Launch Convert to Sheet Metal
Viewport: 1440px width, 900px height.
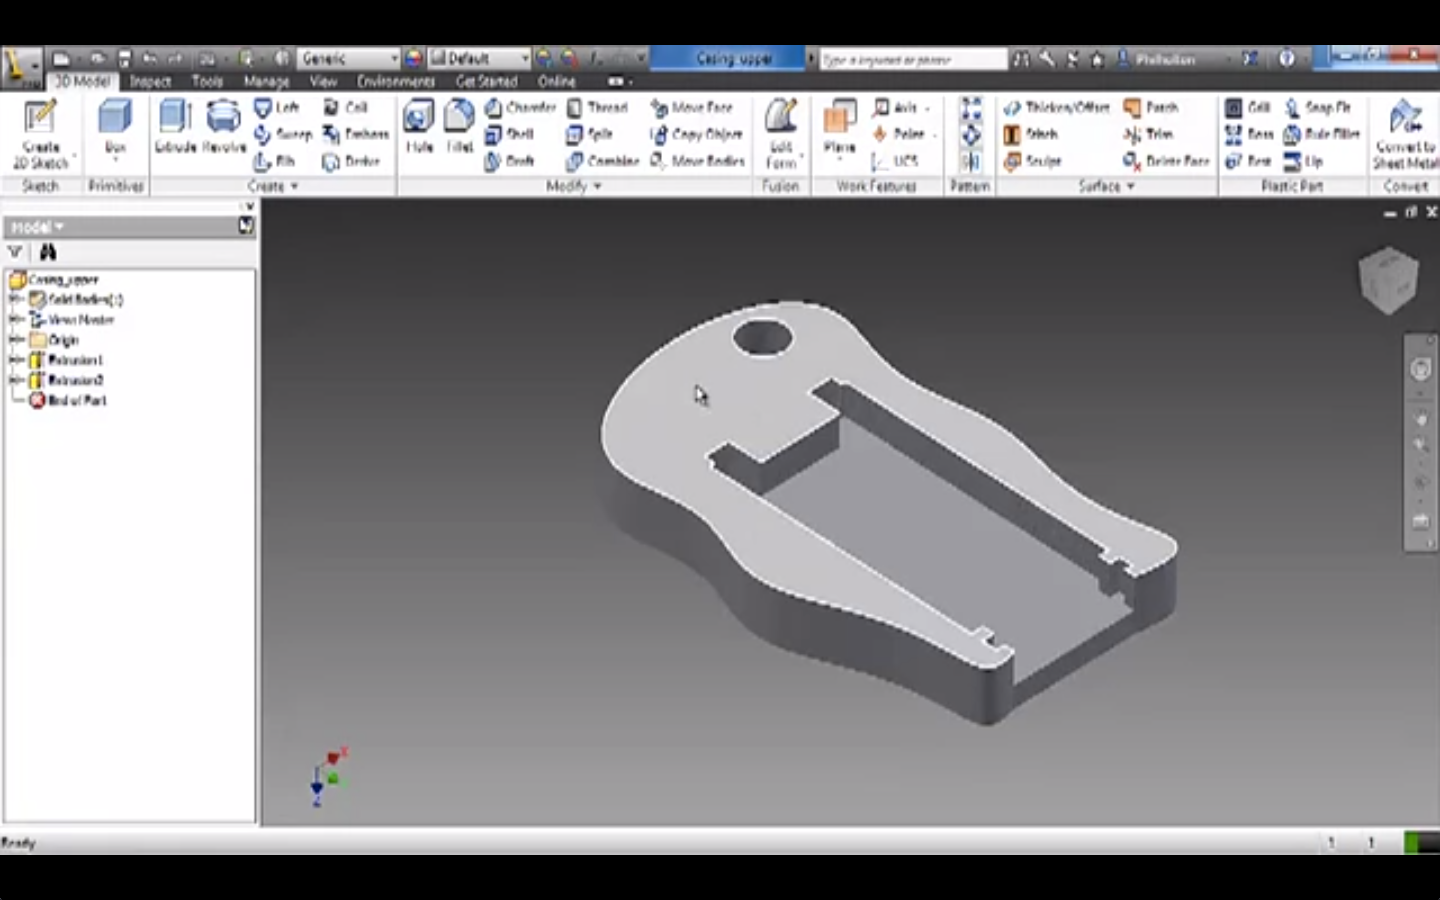[x=1406, y=130]
